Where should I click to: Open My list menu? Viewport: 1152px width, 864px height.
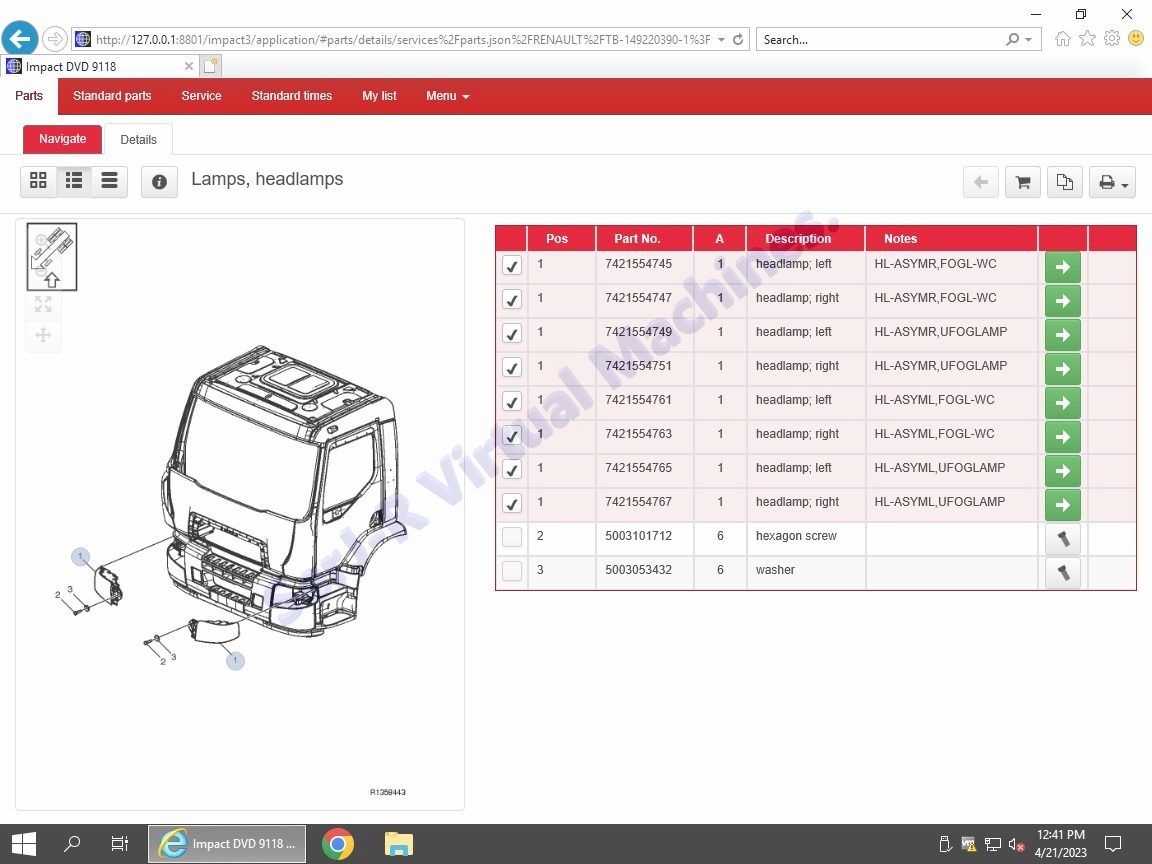pyautogui.click(x=379, y=96)
